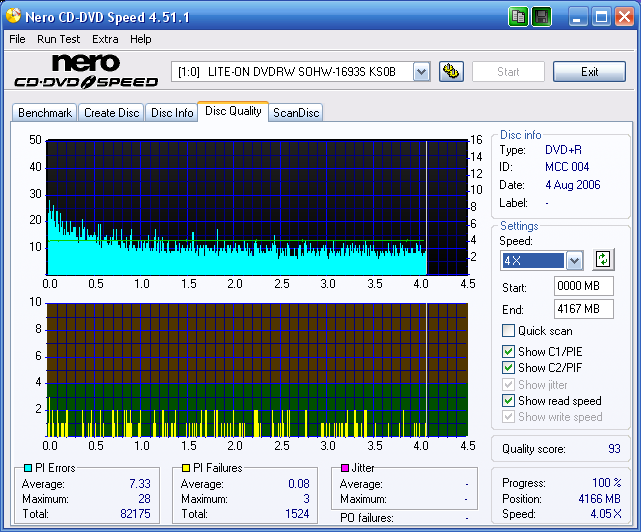
Task: Click the disc type DVD+R
Action: point(563,150)
